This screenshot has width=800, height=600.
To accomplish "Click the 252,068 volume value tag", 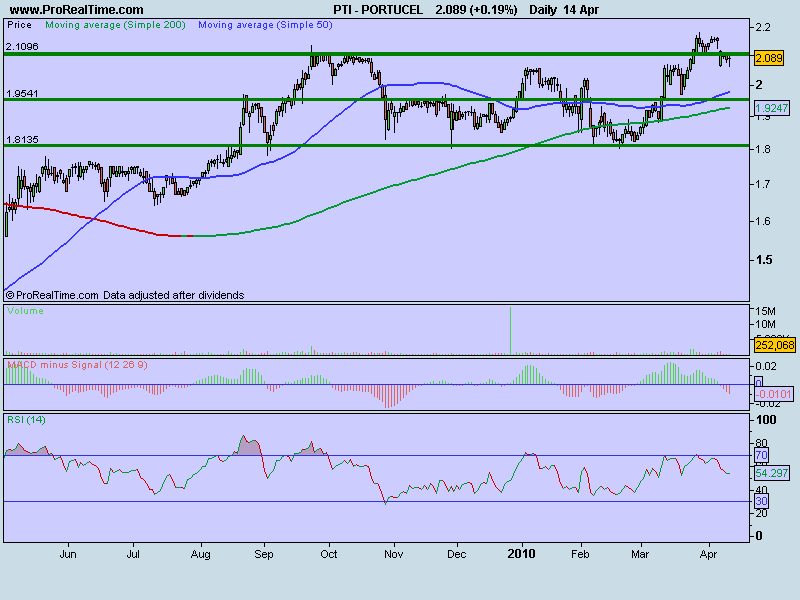I will click(x=773, y=345).
